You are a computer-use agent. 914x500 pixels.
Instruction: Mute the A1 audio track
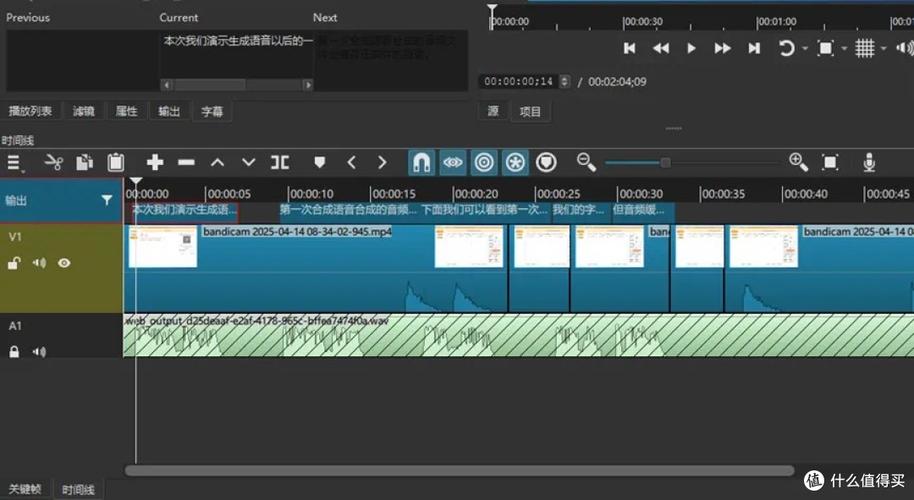click(x=39, y=352)
